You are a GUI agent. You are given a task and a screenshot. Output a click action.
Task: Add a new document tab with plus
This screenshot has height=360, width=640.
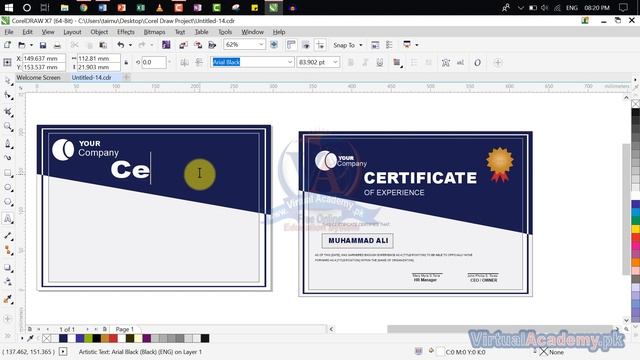[x=127, y=77]
